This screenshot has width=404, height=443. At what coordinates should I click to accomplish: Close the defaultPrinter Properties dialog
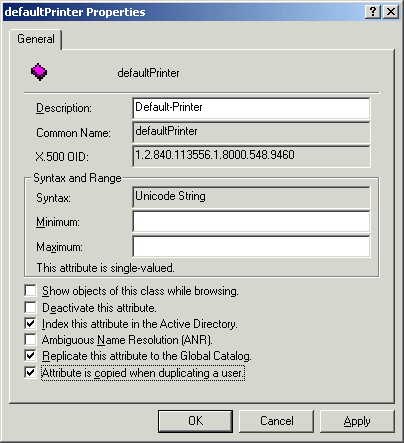tap(391, 12)
